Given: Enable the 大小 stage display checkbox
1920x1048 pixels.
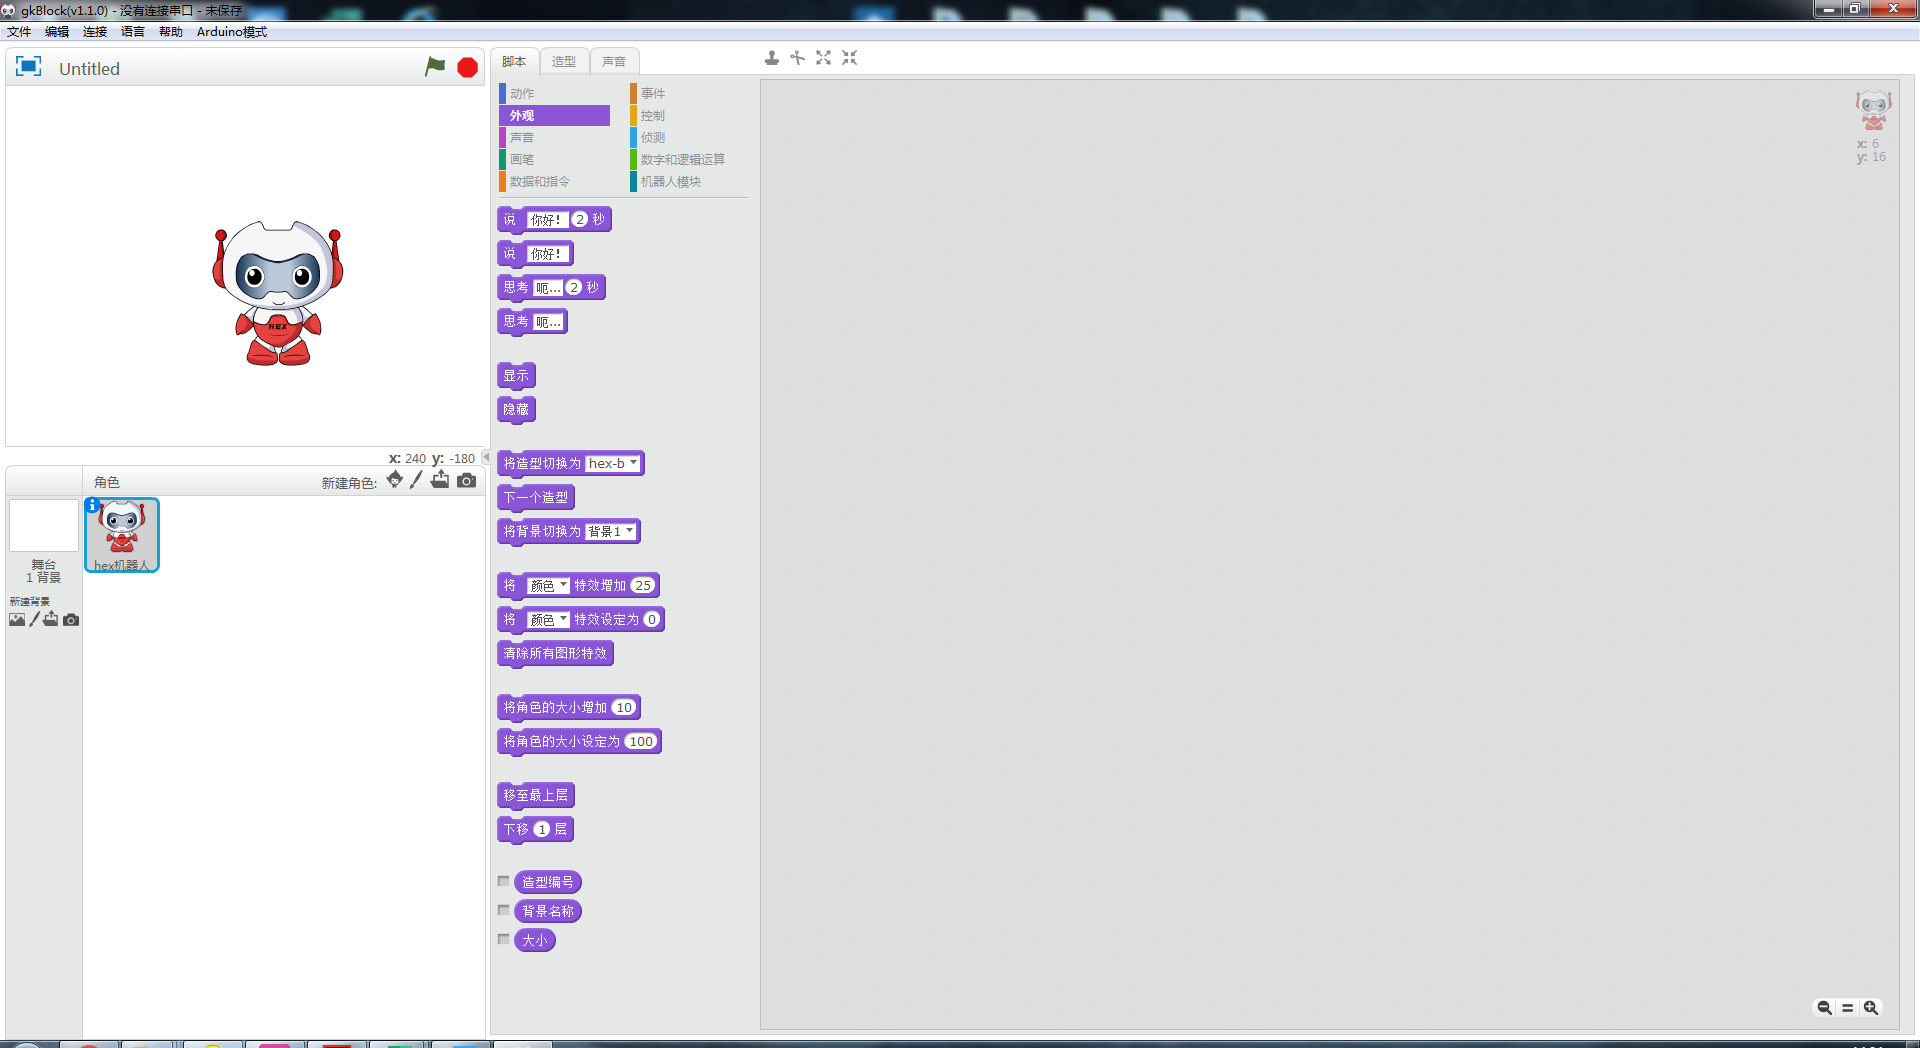Looking at the screenshot, I should [503, 938].
